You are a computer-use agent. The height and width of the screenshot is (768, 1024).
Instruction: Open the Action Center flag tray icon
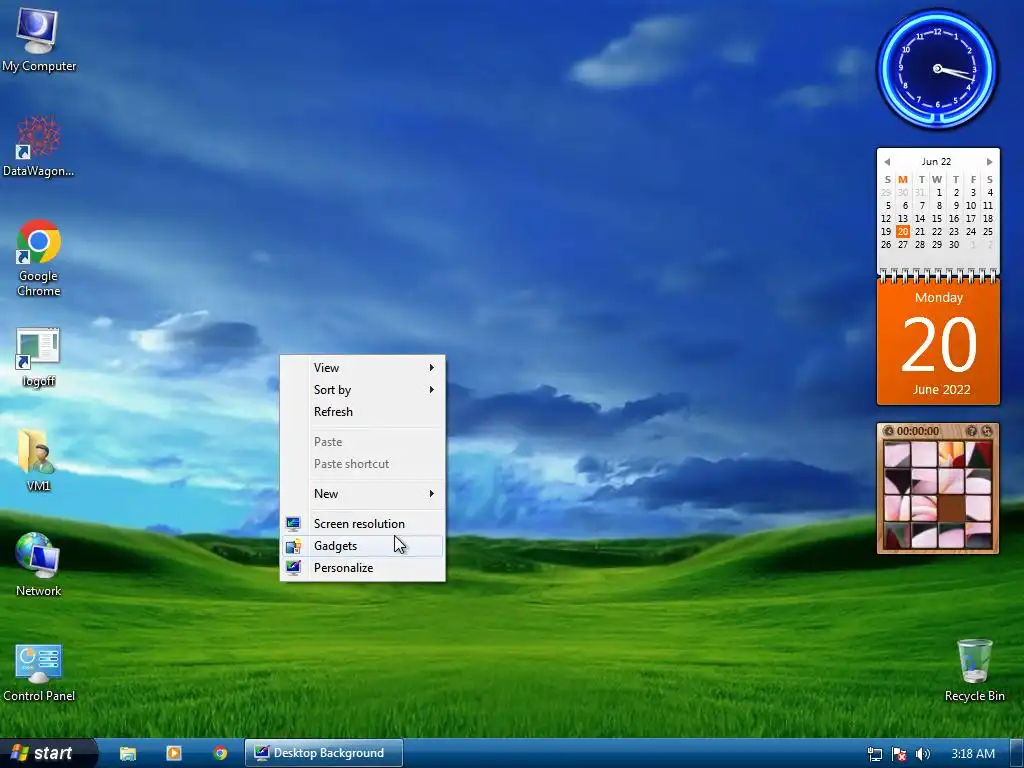tap(899, 754)
